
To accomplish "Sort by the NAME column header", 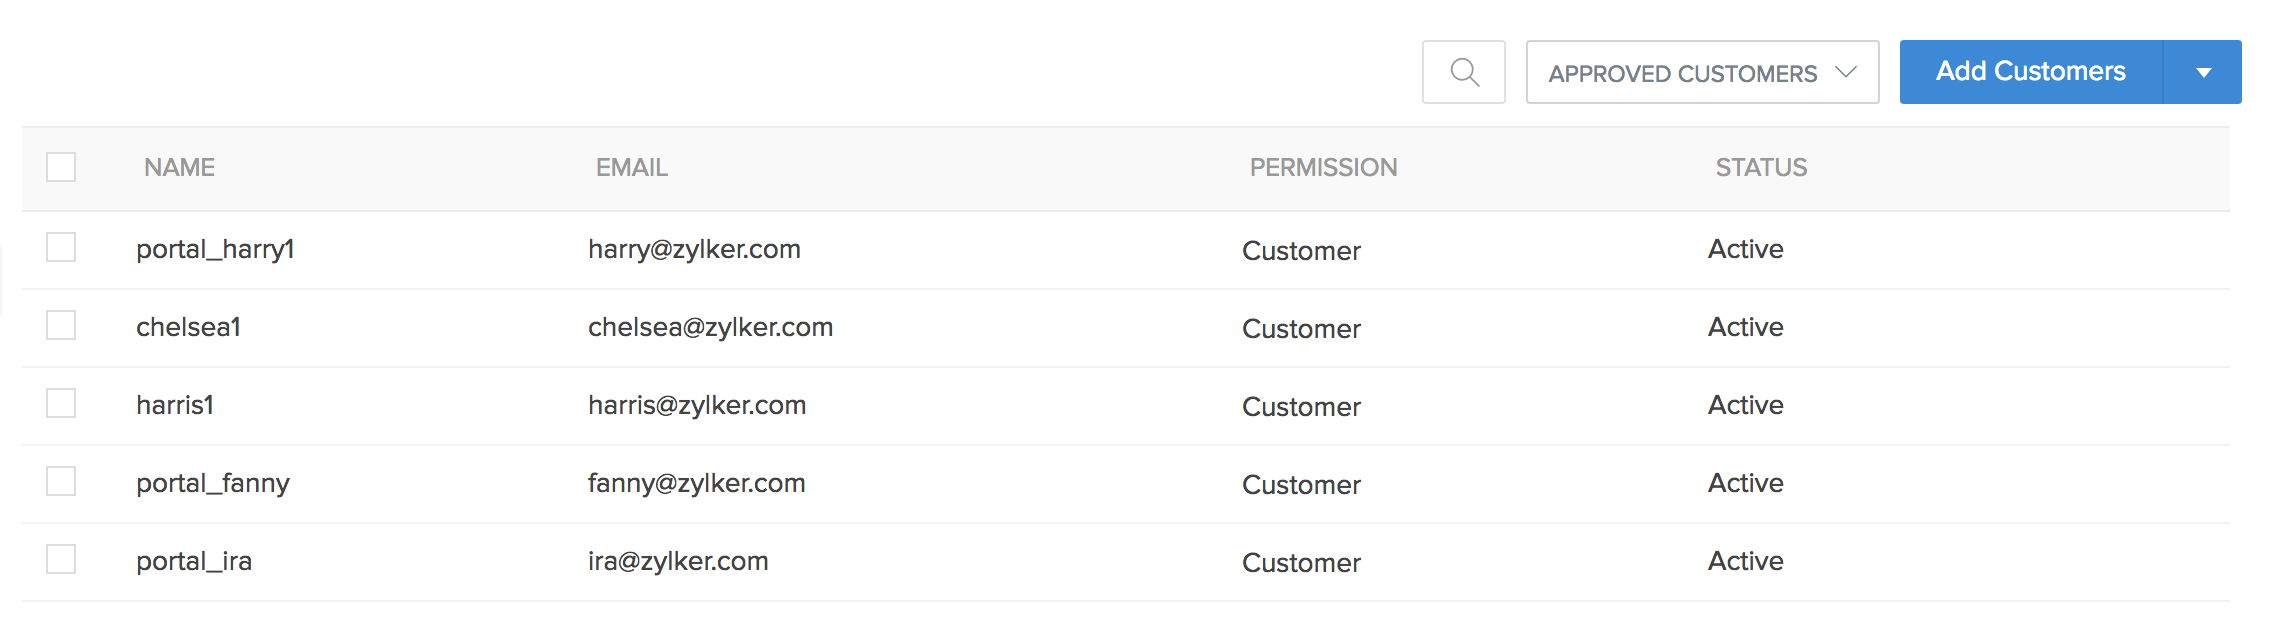I will pyautogui.click(x=179, y=168).
